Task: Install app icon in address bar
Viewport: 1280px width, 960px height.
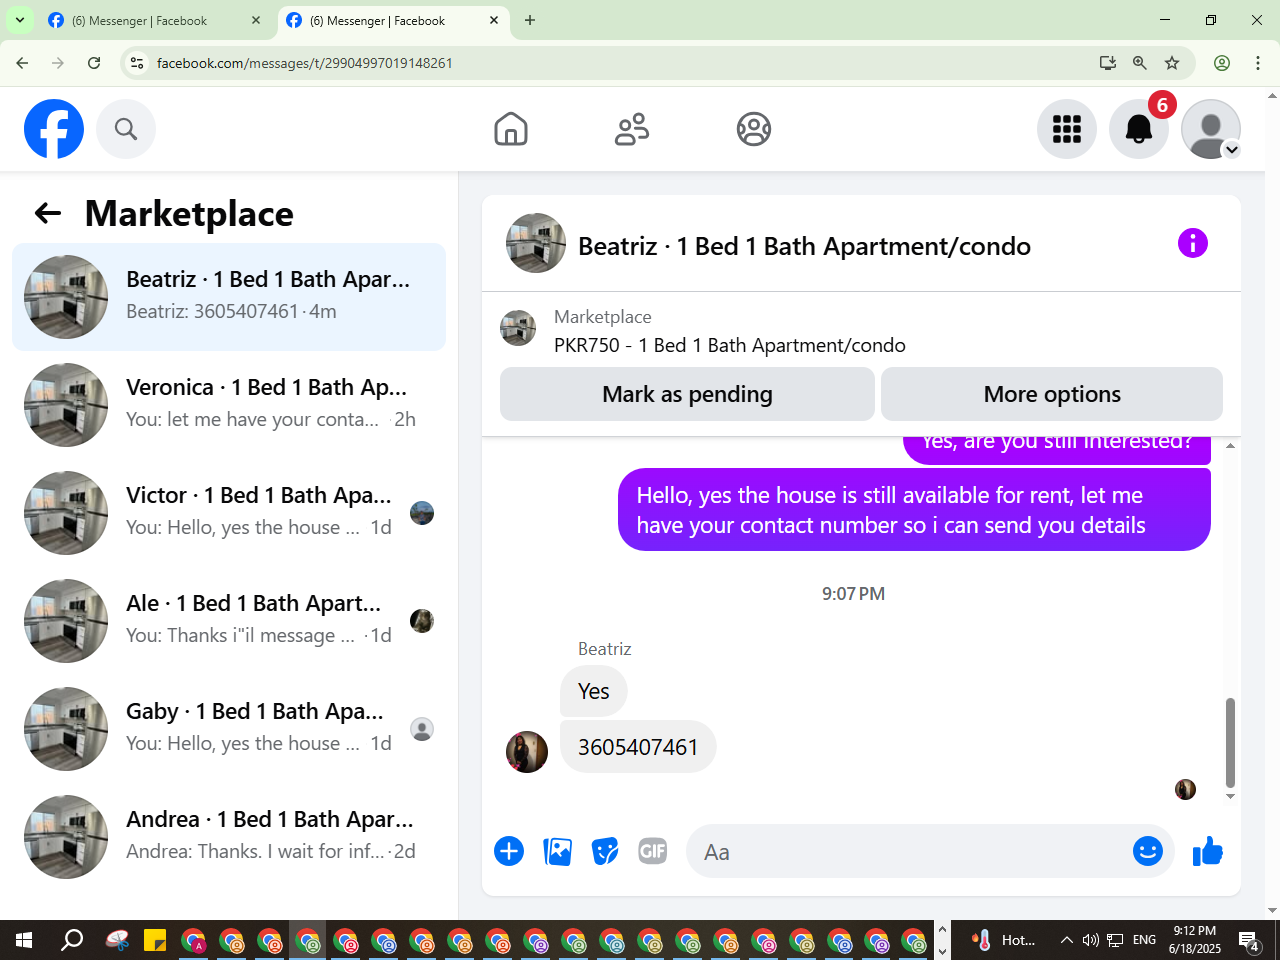Action: pos(1108,63)
